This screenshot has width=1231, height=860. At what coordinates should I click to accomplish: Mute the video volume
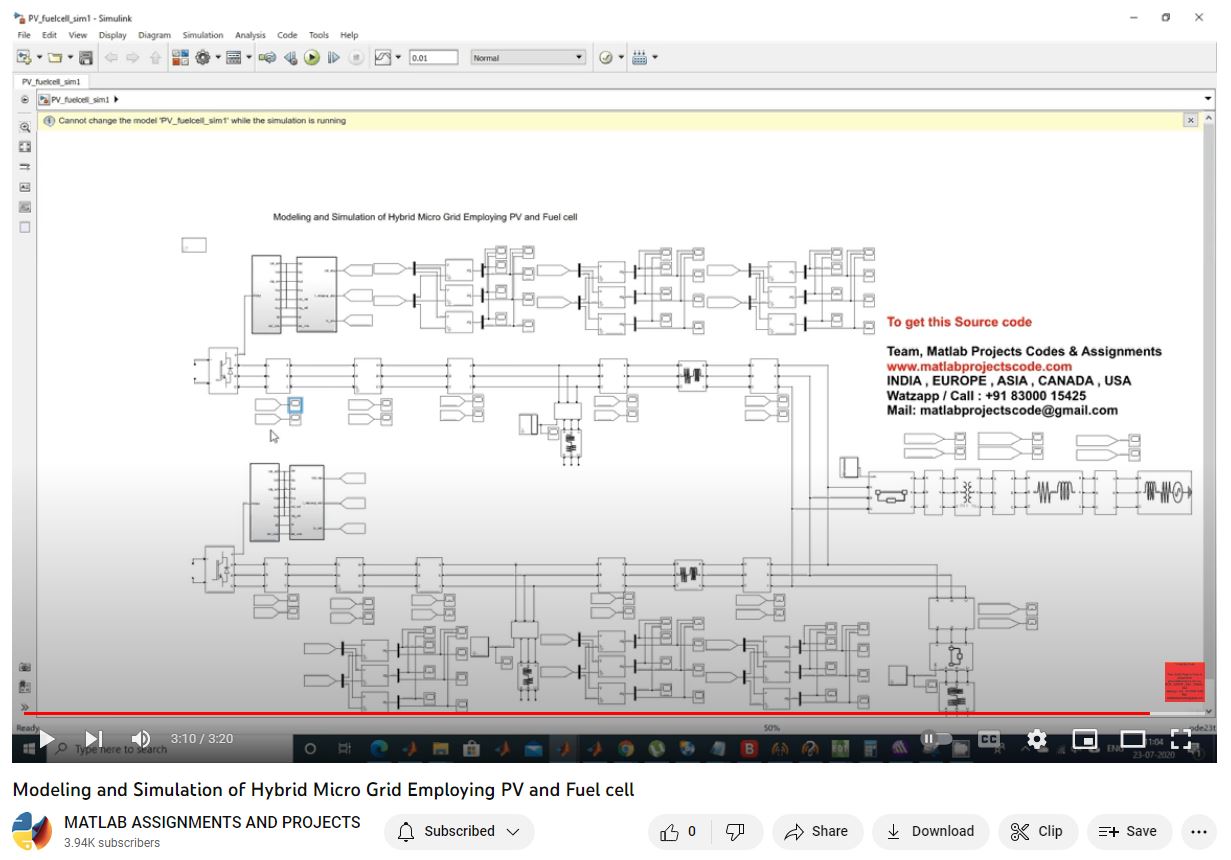click(x=141, y=739)
